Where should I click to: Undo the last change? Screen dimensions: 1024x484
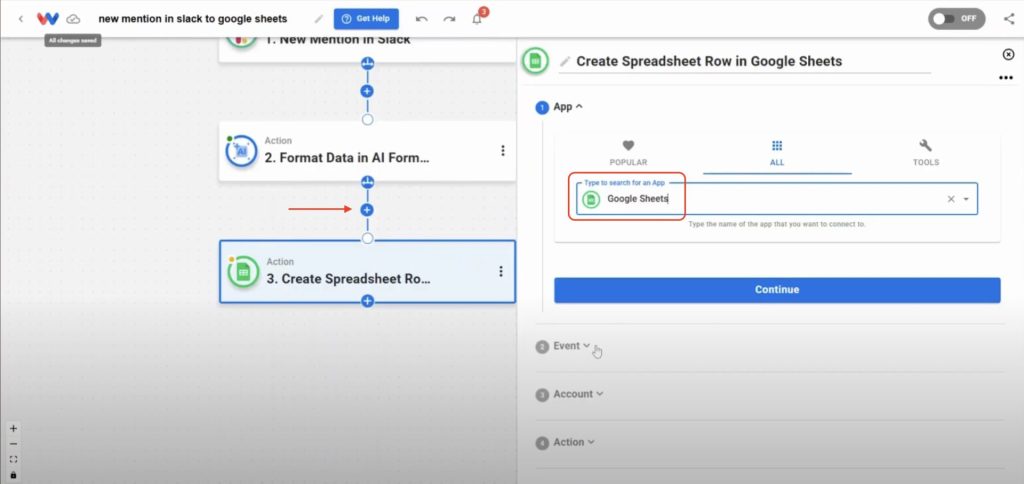[x=422, y=19]
